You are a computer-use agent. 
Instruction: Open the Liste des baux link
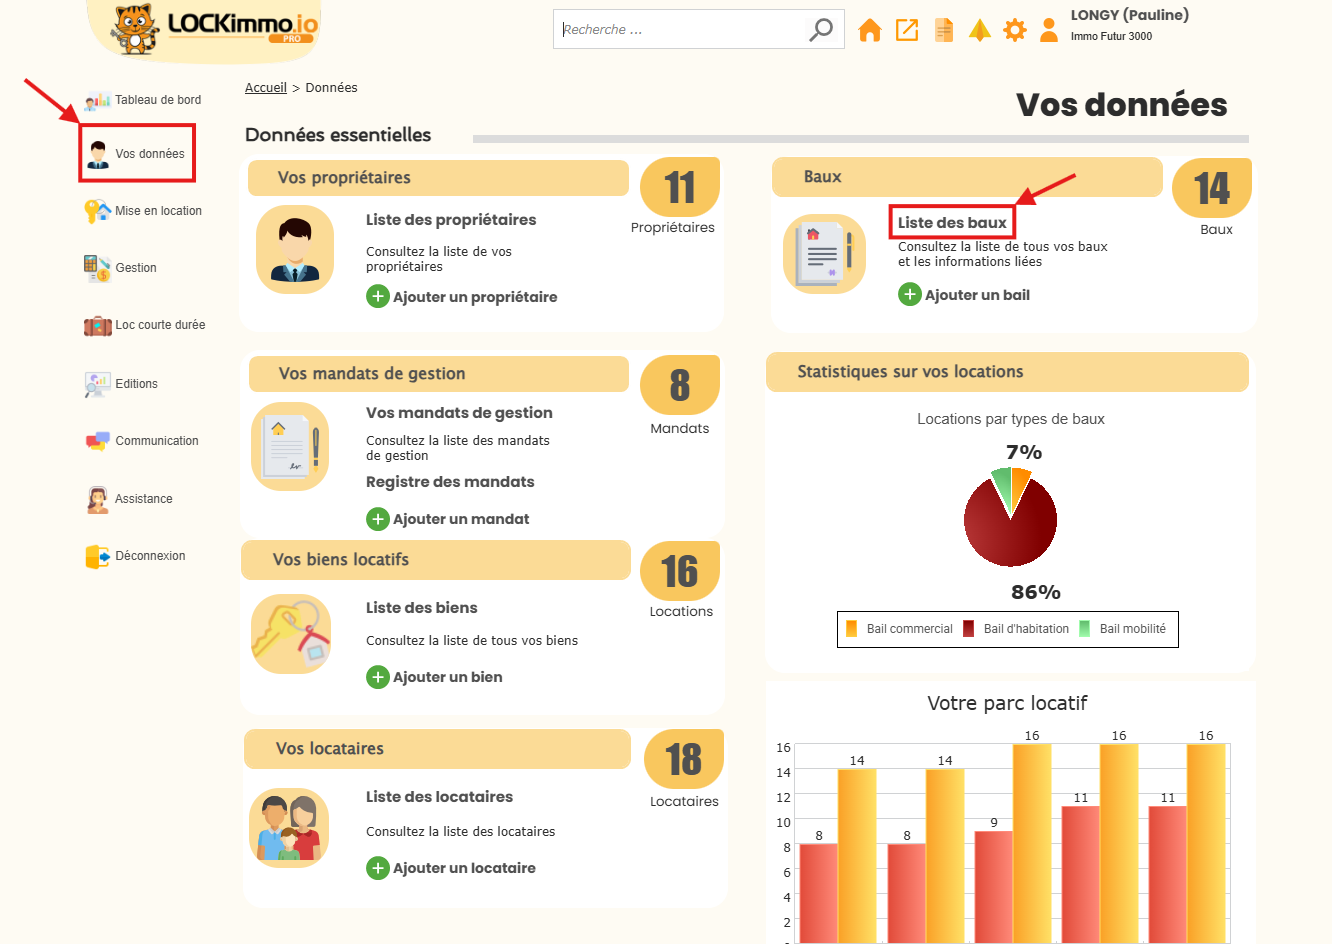click(952, 223)
